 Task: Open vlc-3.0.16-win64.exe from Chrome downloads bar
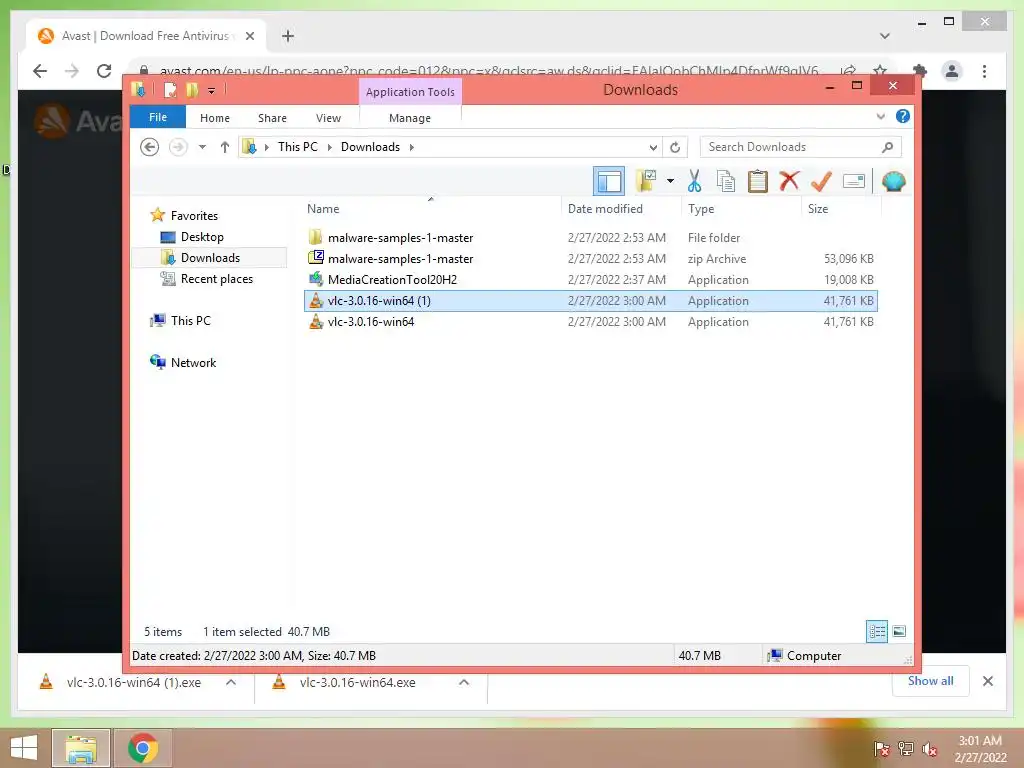pyautogui.click(x=357, y=682)
